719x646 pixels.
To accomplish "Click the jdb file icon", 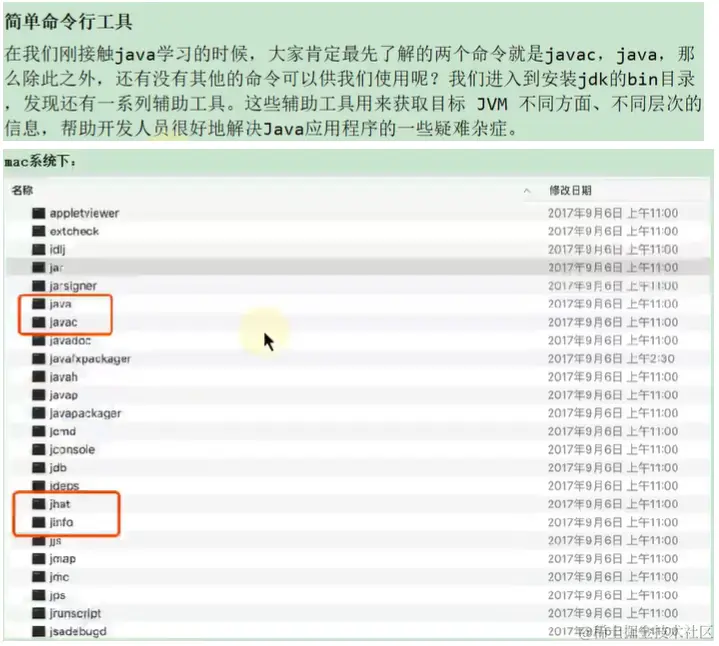I will coord(39,468).
